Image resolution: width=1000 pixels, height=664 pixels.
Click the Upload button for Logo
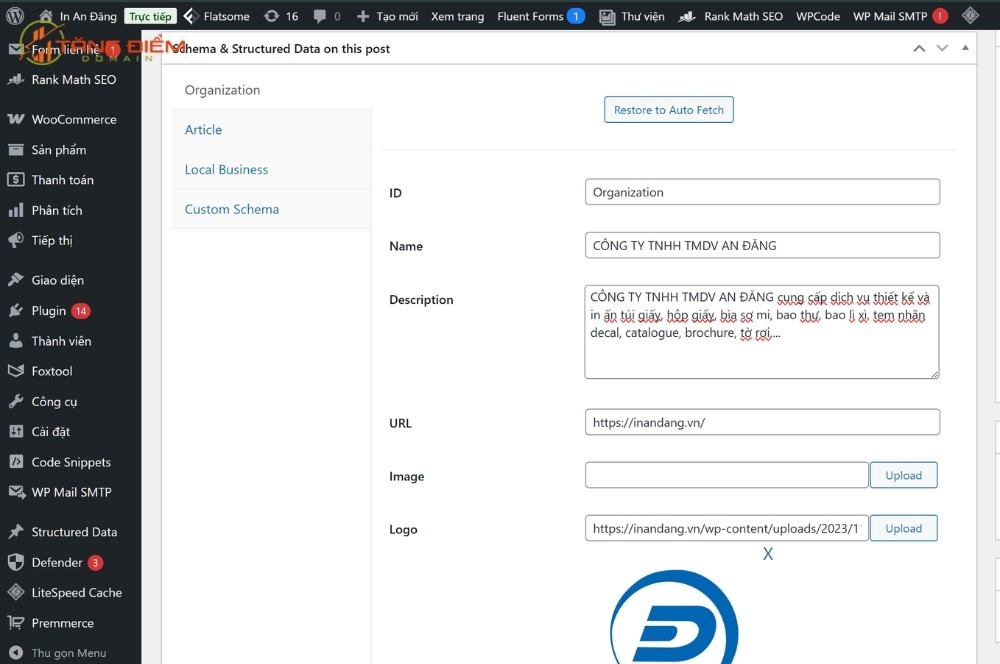(x=903, y=528)
